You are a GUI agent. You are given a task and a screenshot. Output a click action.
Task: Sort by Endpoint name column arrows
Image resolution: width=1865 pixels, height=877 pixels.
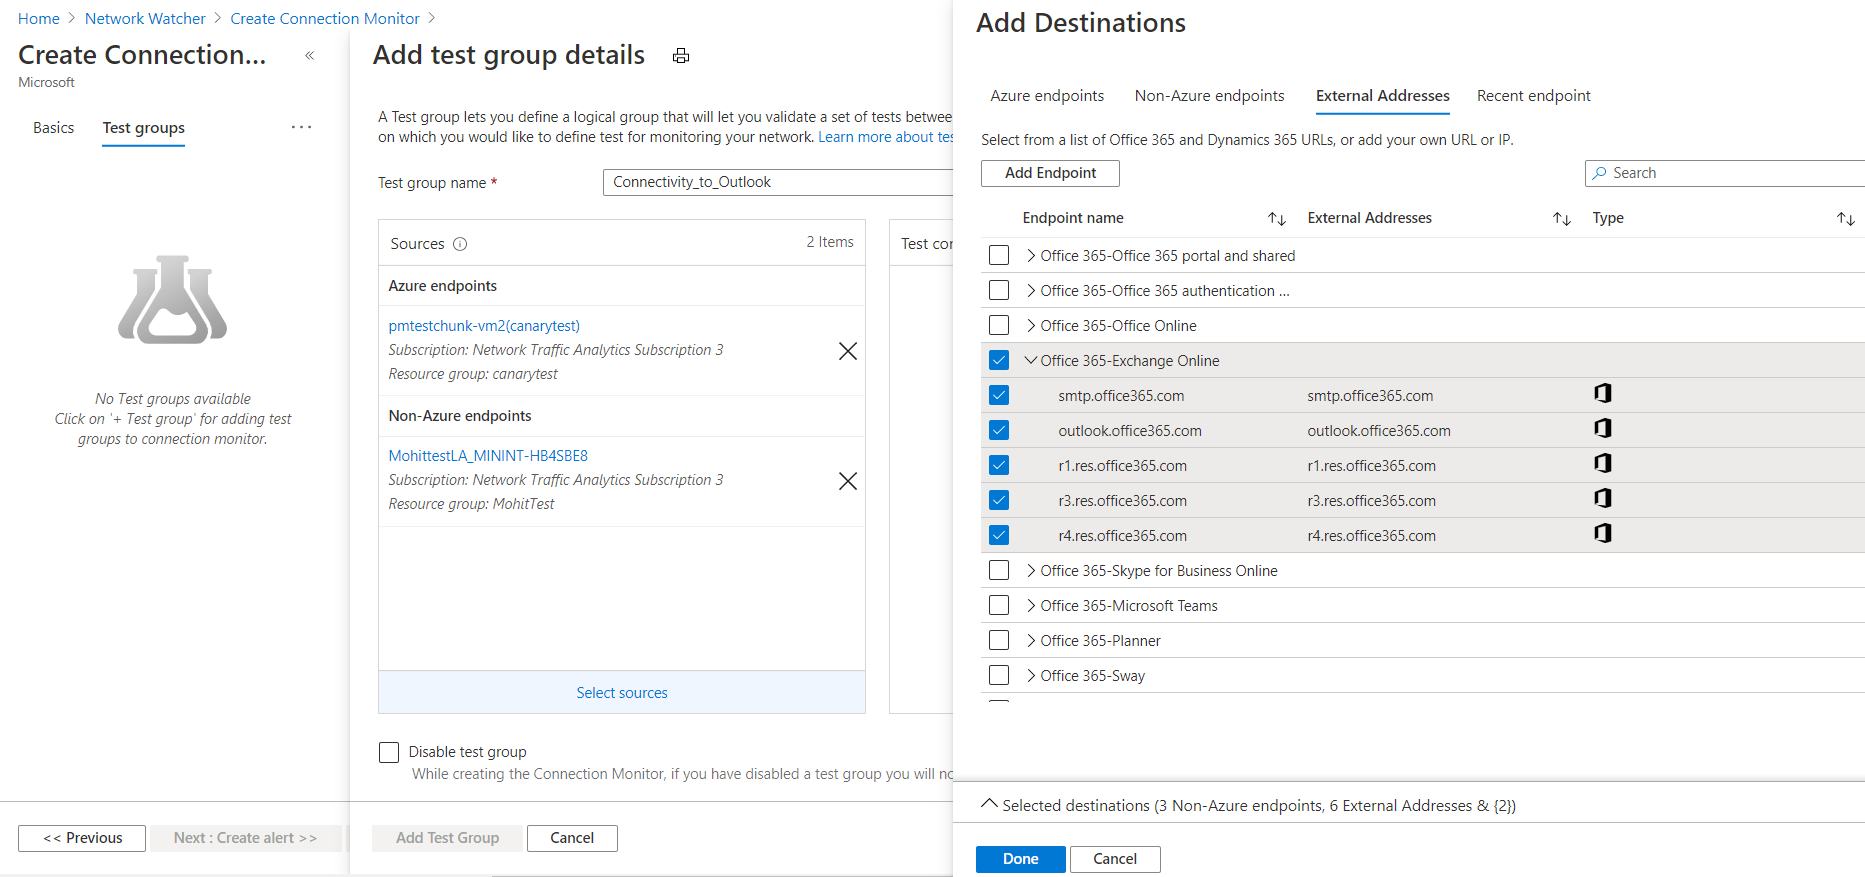[1277, 219]
